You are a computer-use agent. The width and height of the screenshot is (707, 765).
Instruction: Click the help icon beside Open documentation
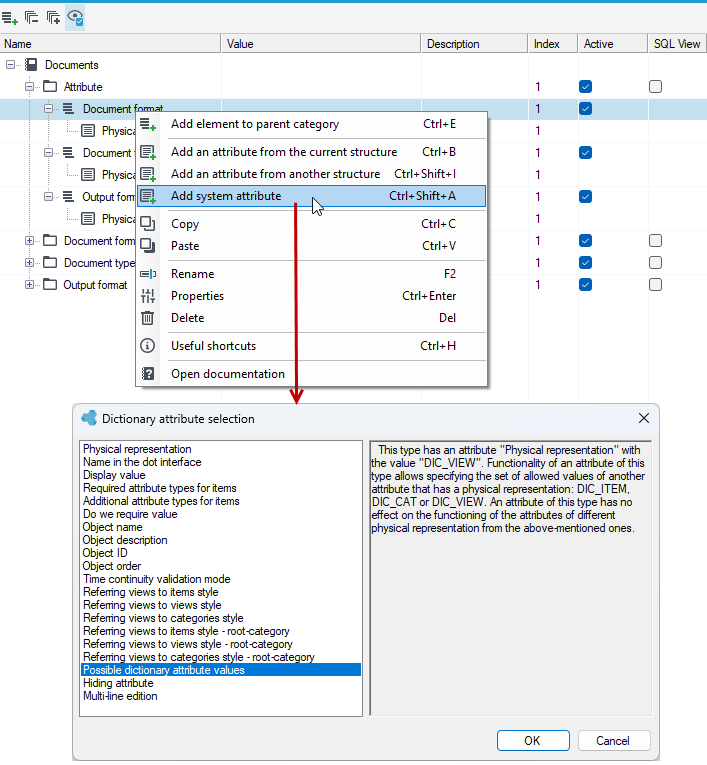point(147,374)
